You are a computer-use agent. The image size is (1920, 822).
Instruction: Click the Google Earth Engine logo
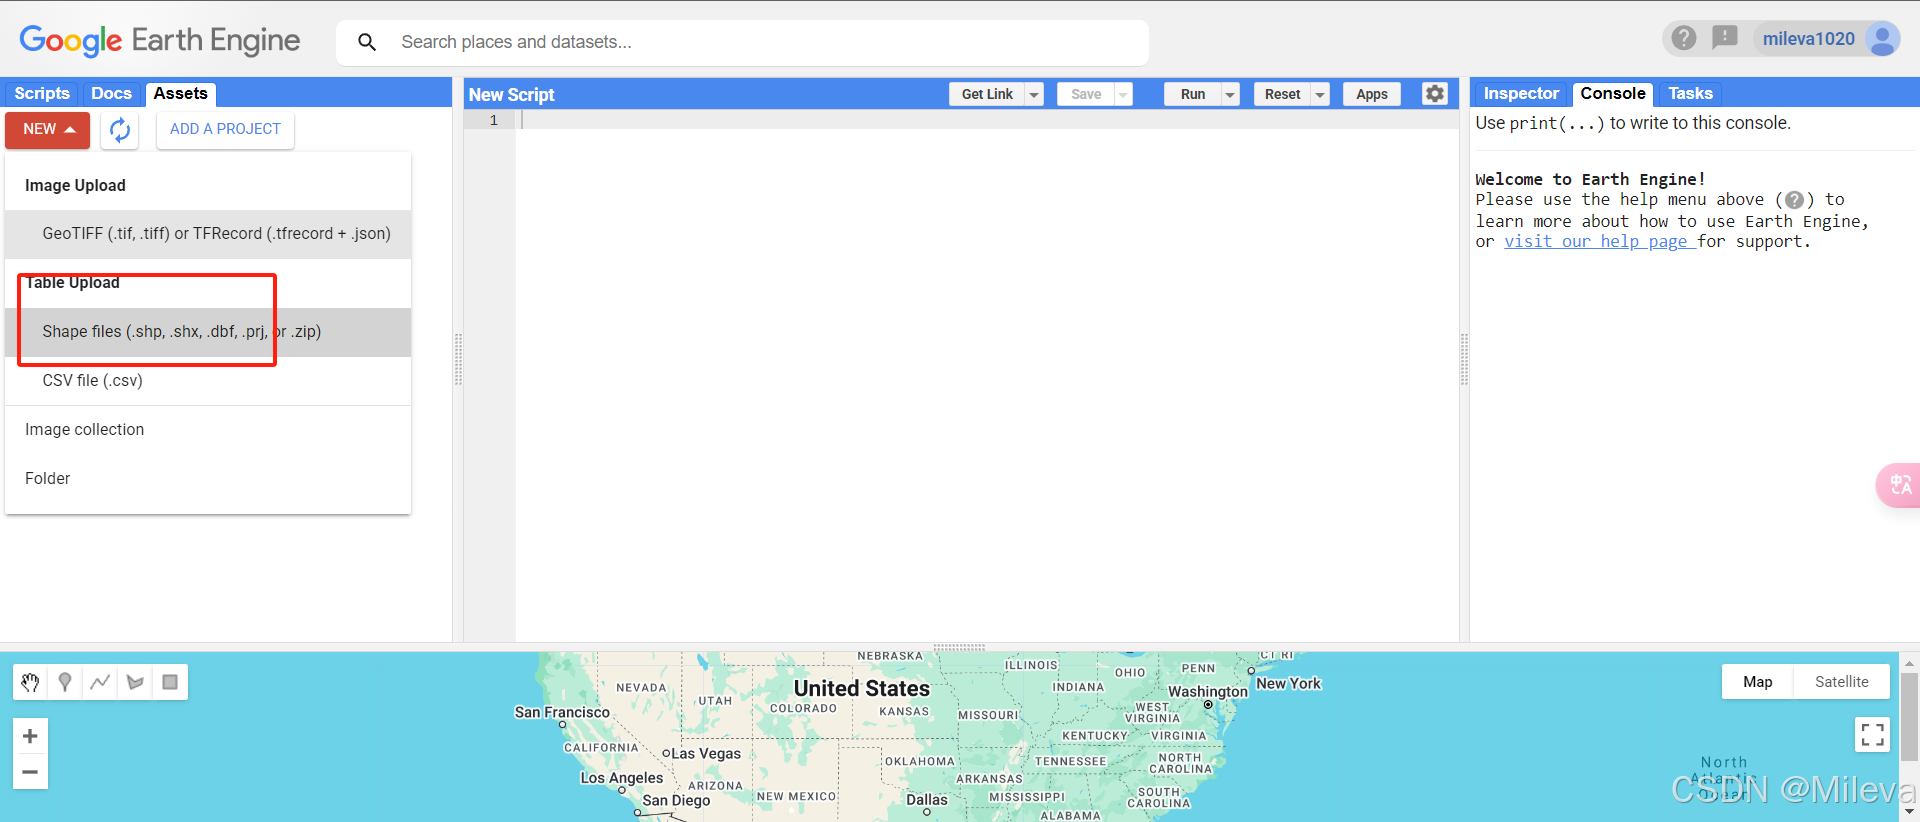click(x=160, y=40)
